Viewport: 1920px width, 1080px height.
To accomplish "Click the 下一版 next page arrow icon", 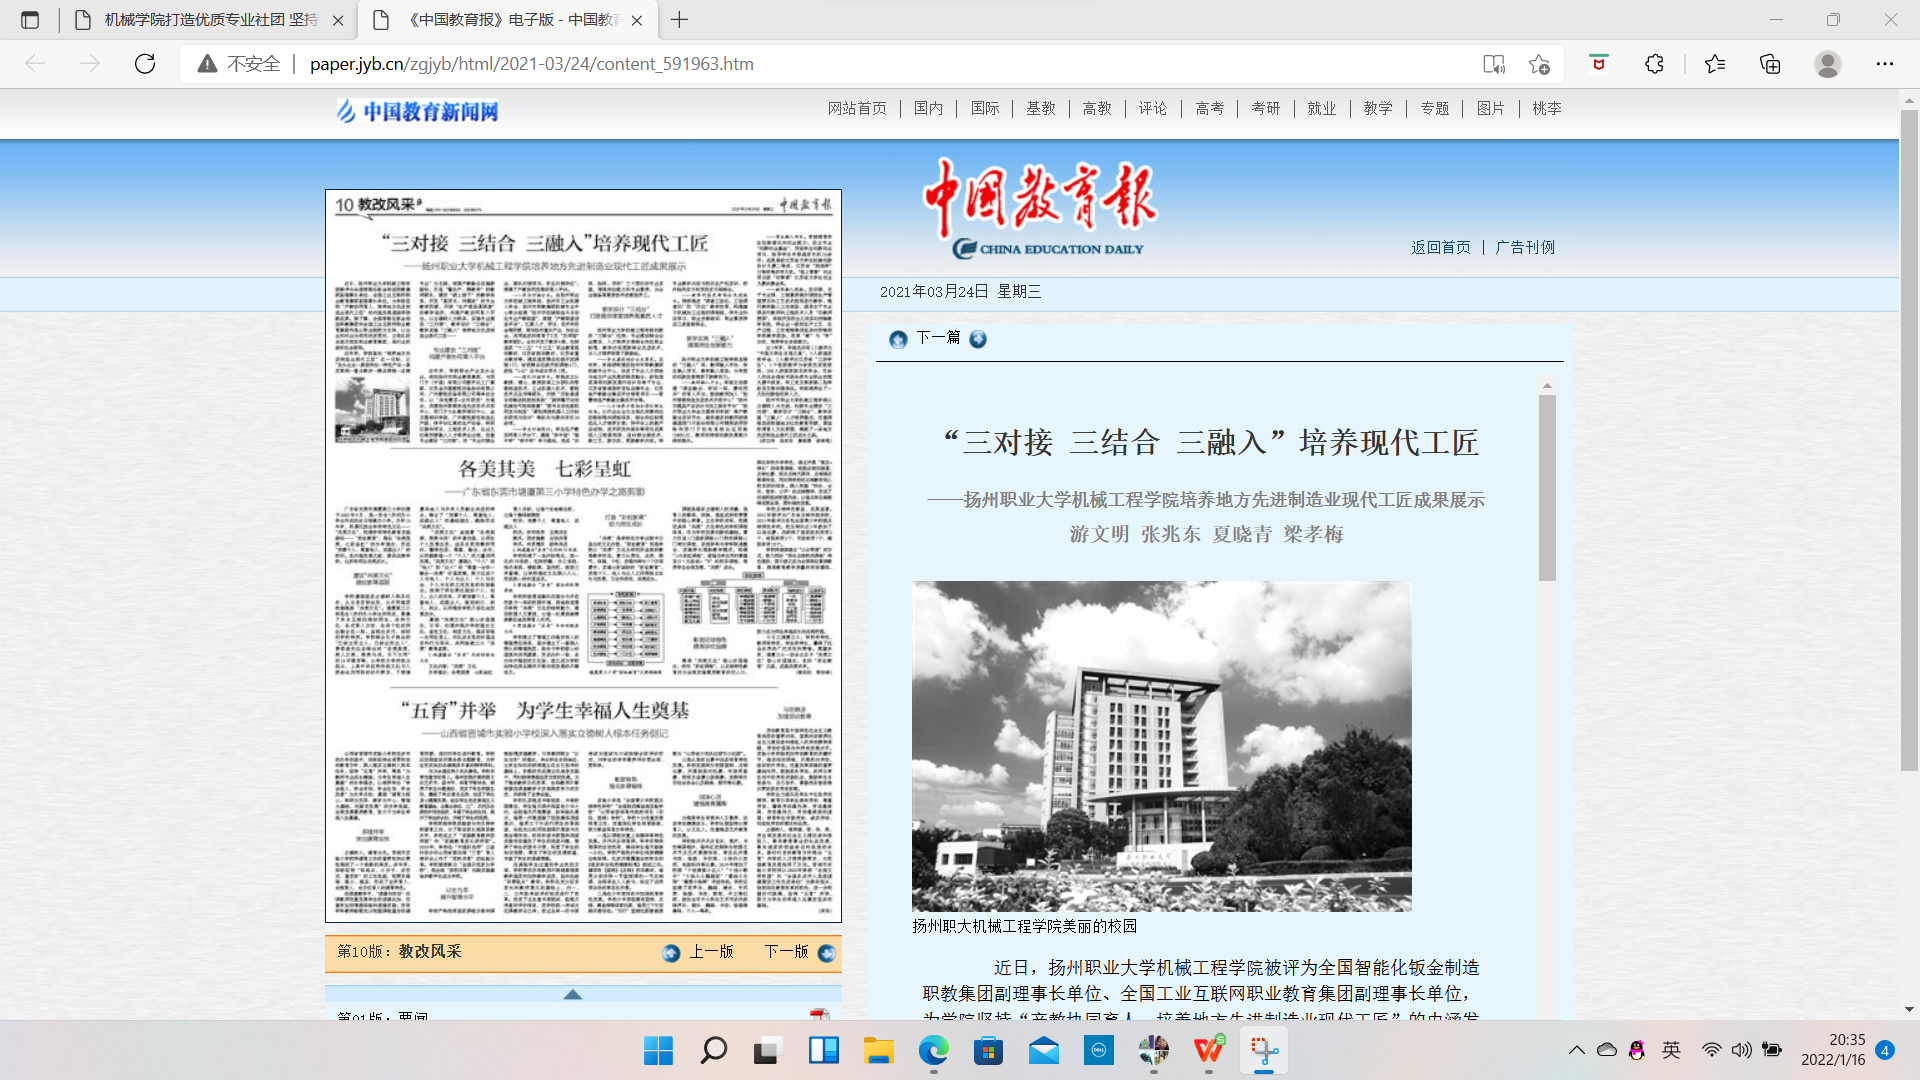I will (826, 953).
